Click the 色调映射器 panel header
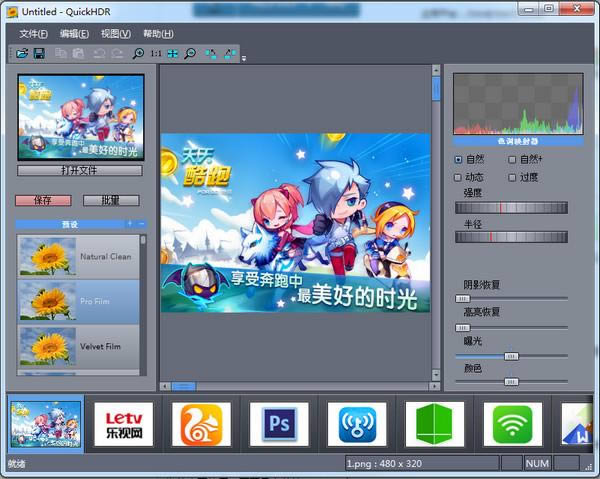The image size is (600, 479). coord(518,141)
